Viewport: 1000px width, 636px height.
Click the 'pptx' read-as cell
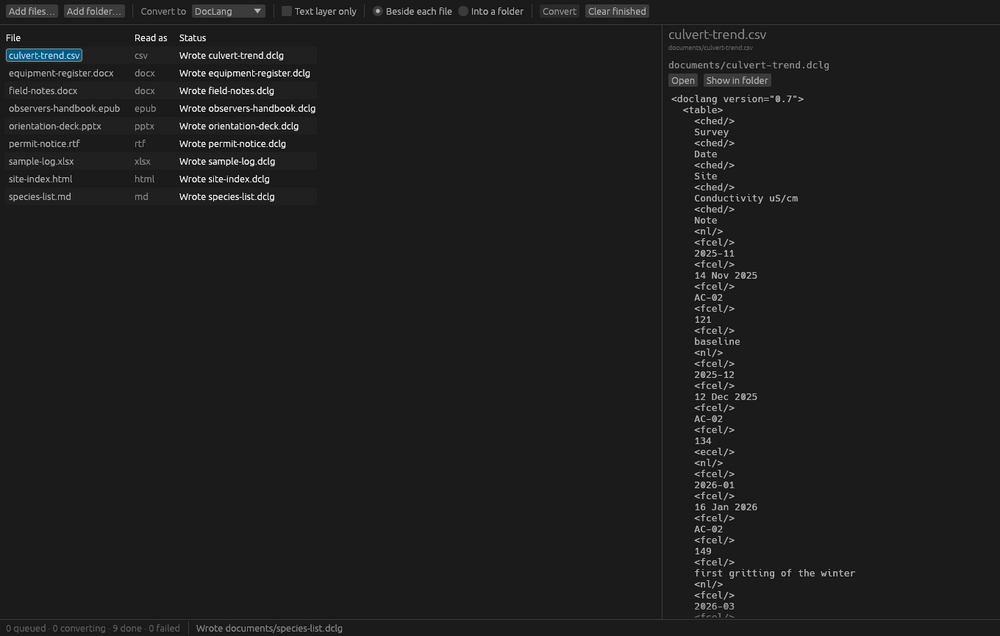click(145, 126)
